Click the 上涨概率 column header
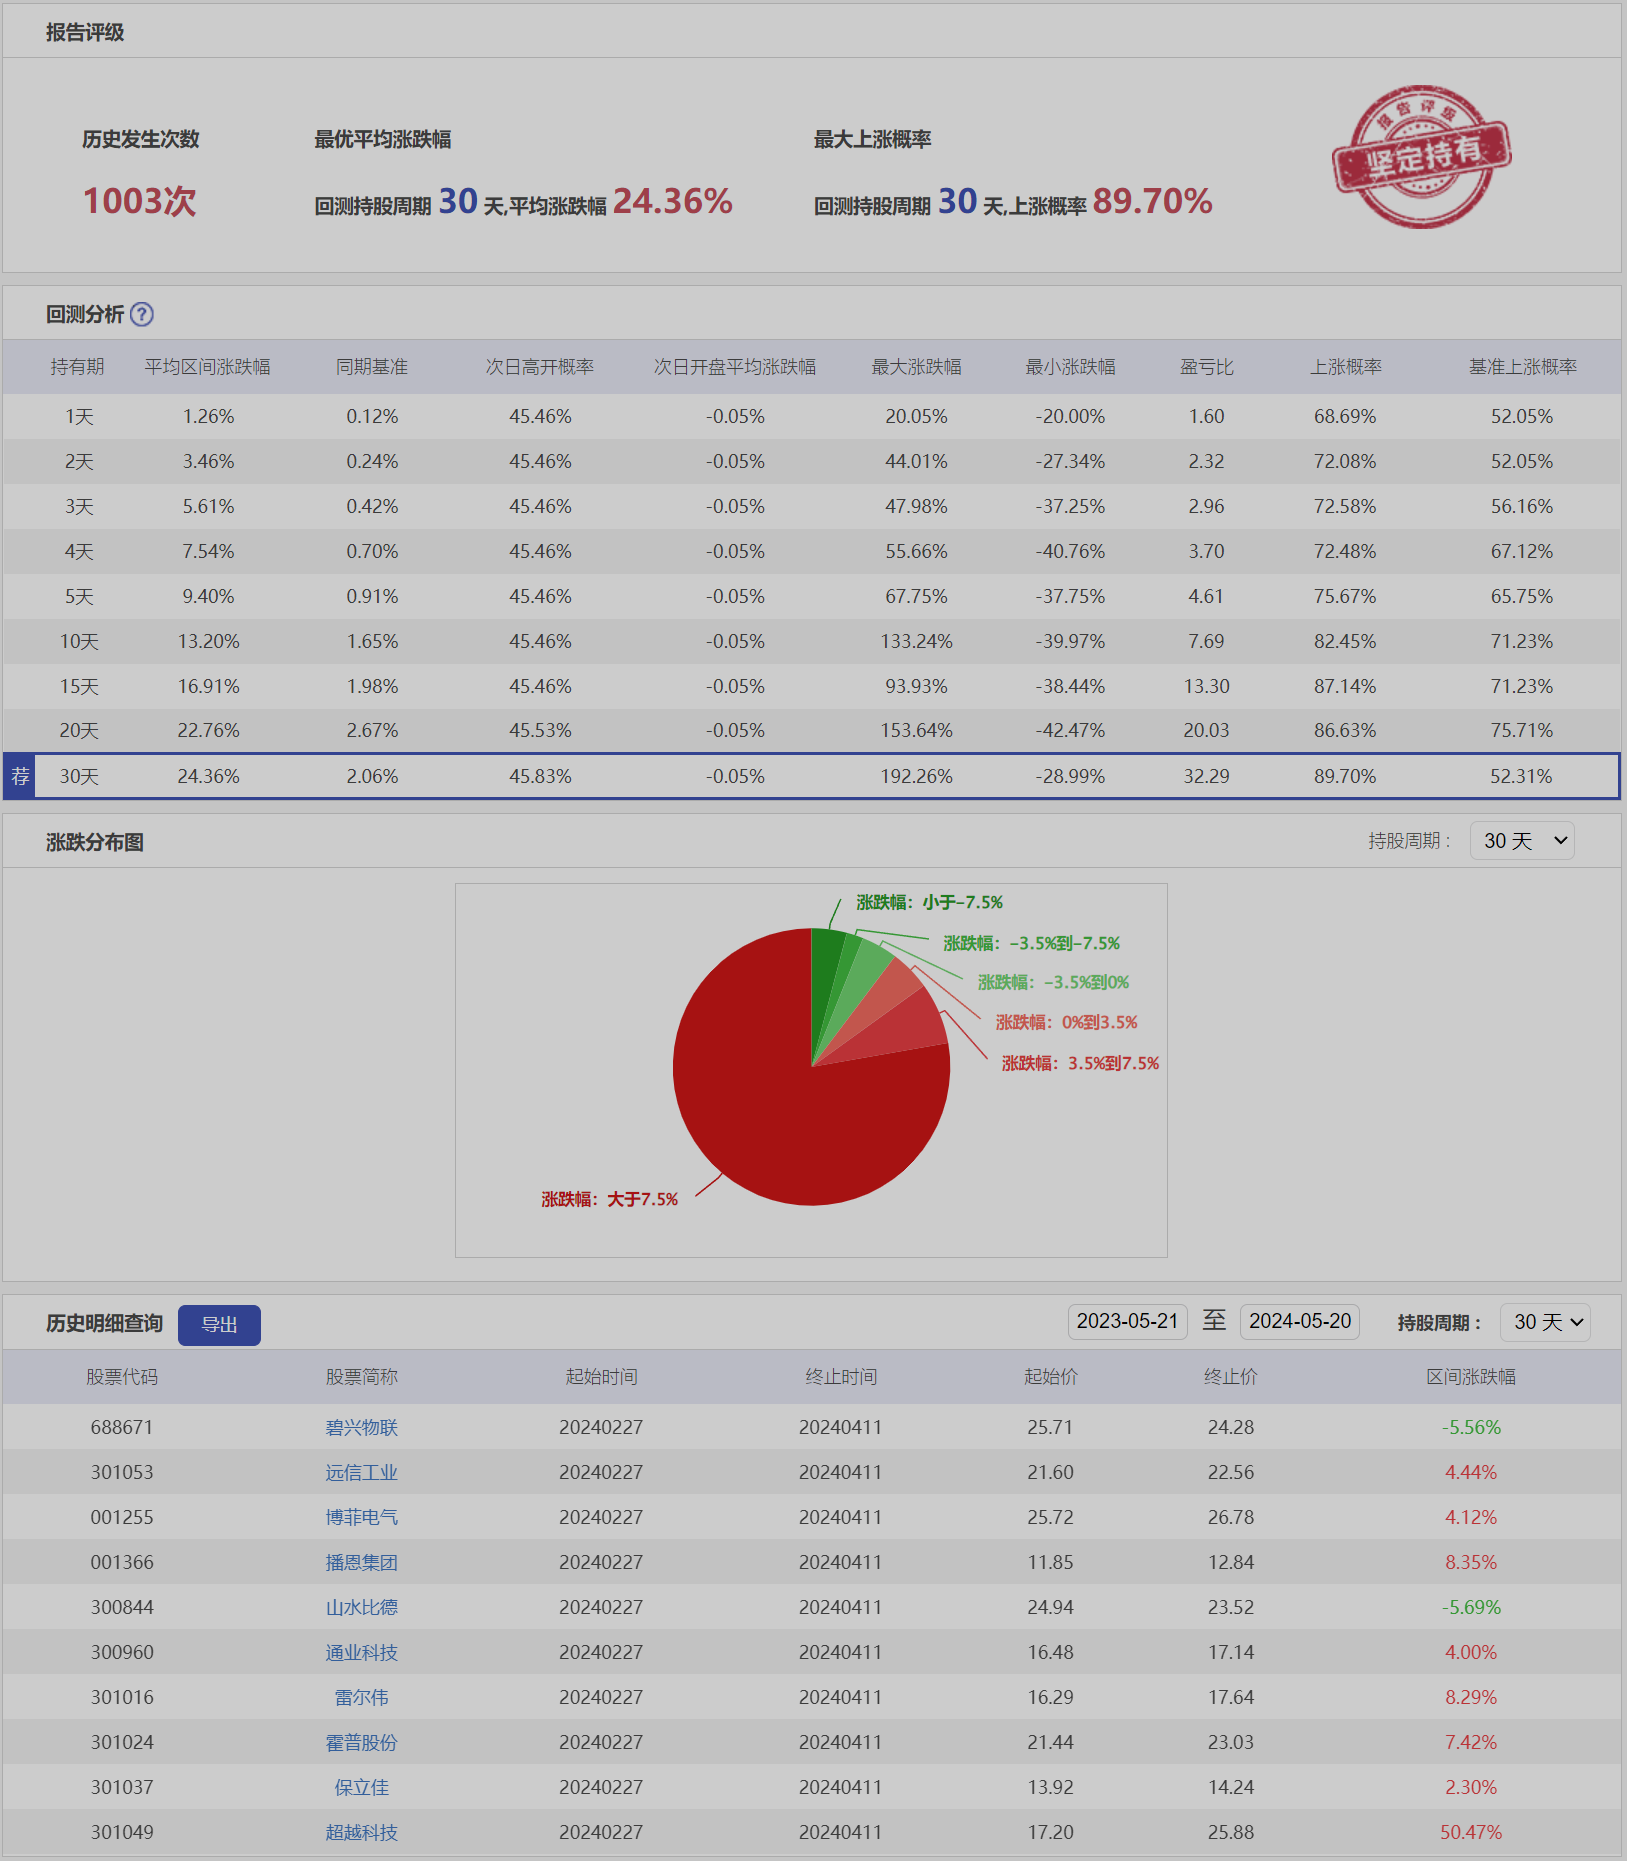1627x1861 pixels. click(x=1345, y=367)
